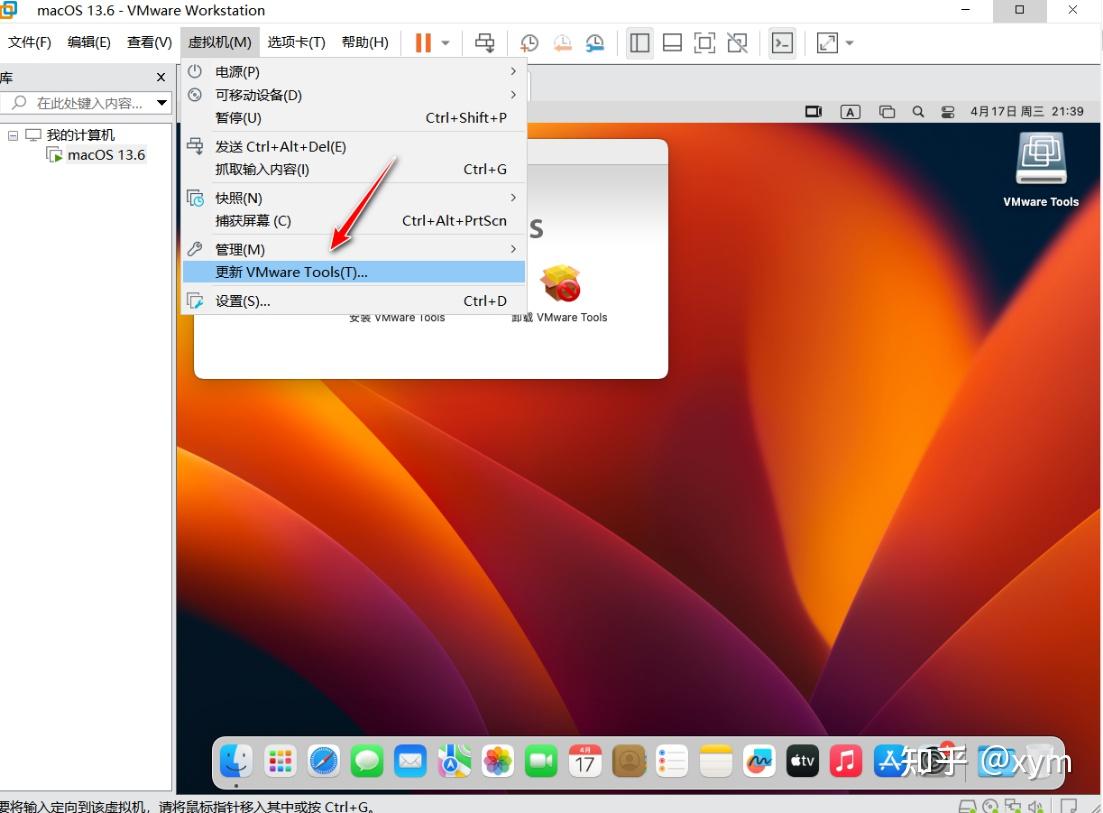Open the 帮助(H) menu
The width and height of the screenshot is (1103, 813).
coord(365,42)
